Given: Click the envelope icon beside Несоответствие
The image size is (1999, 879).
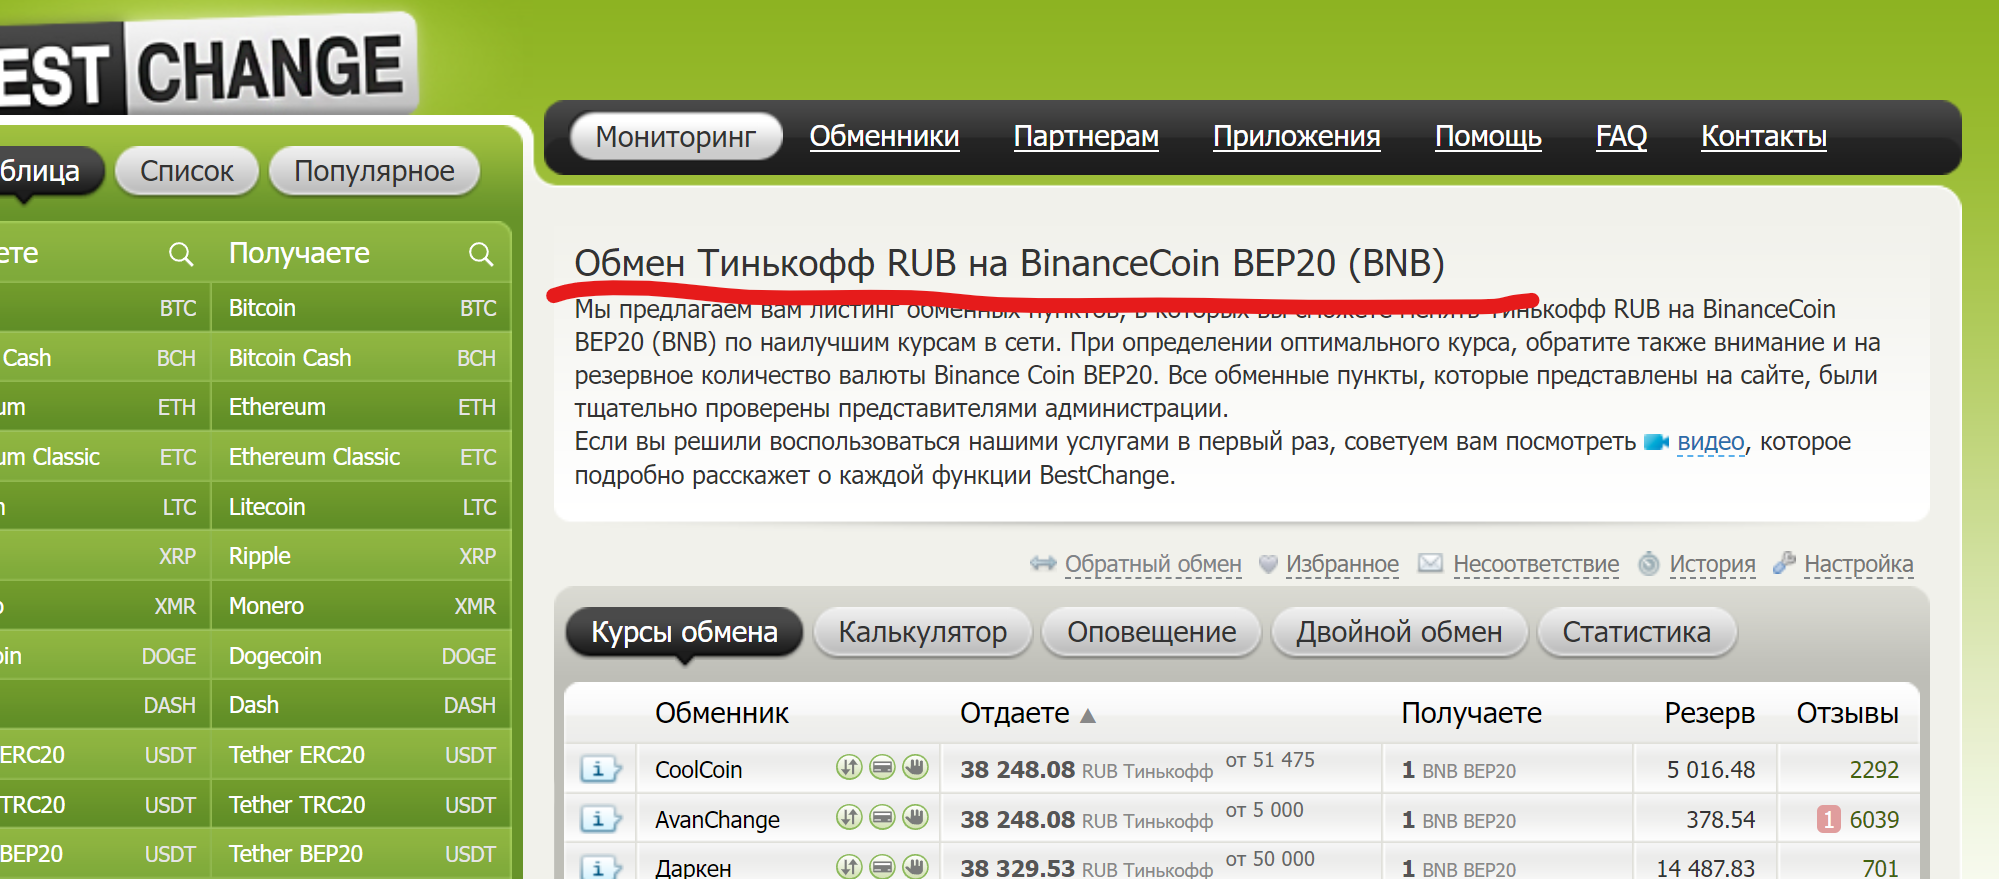Looking at the screenshot, I should [1431, 563].
